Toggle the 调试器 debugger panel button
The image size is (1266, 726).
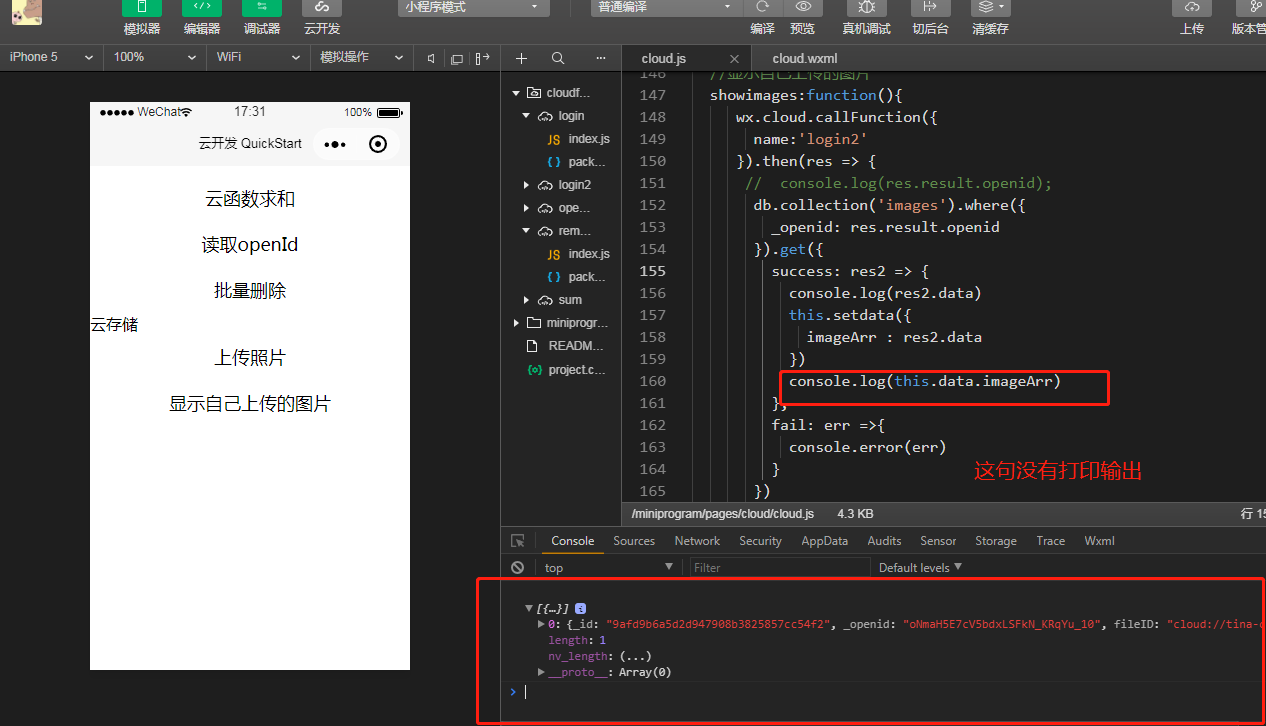[261, 8]
